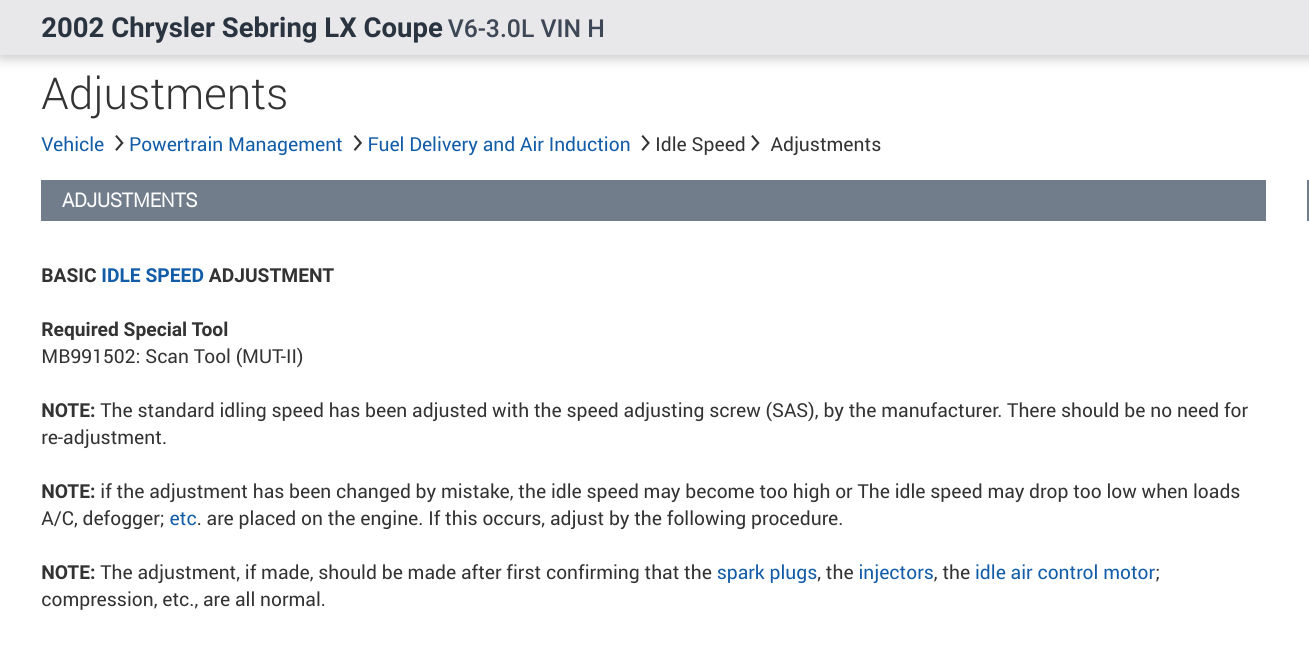1309x647 pixels.
Task: Open the spark plugs link
Action: (x=766, y=573)
